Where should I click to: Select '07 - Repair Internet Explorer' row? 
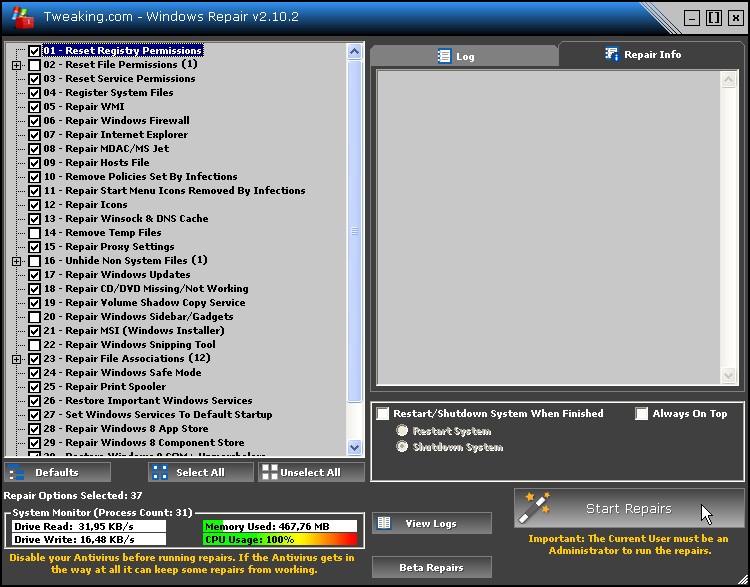115,135
